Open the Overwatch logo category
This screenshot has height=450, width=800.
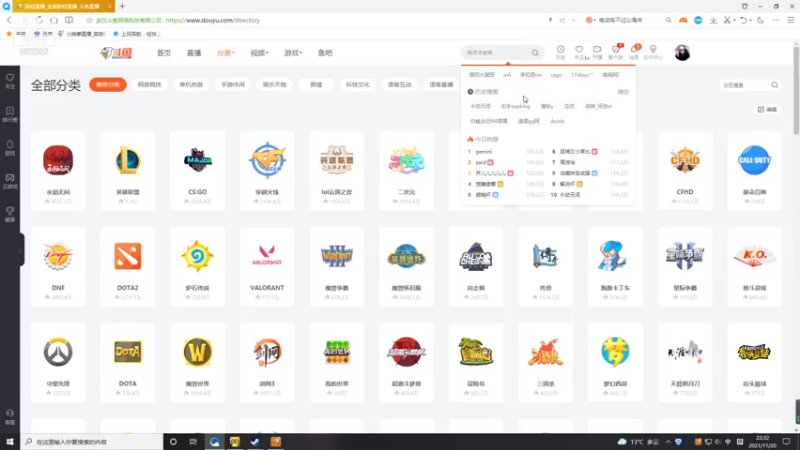pyautogui.click(x=58, y=352)
